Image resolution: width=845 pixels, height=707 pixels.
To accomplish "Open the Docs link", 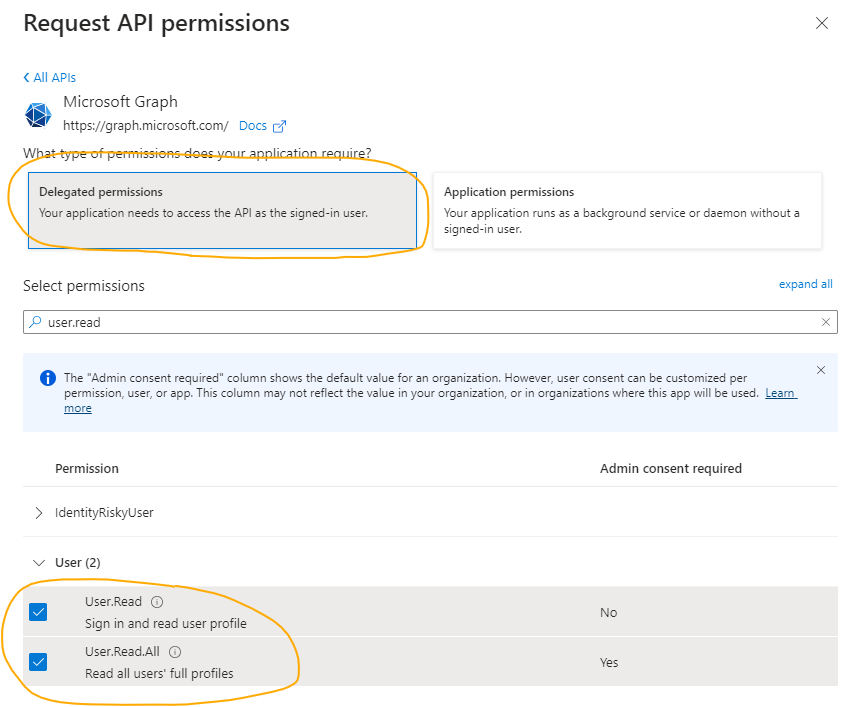I will [253, 126].
